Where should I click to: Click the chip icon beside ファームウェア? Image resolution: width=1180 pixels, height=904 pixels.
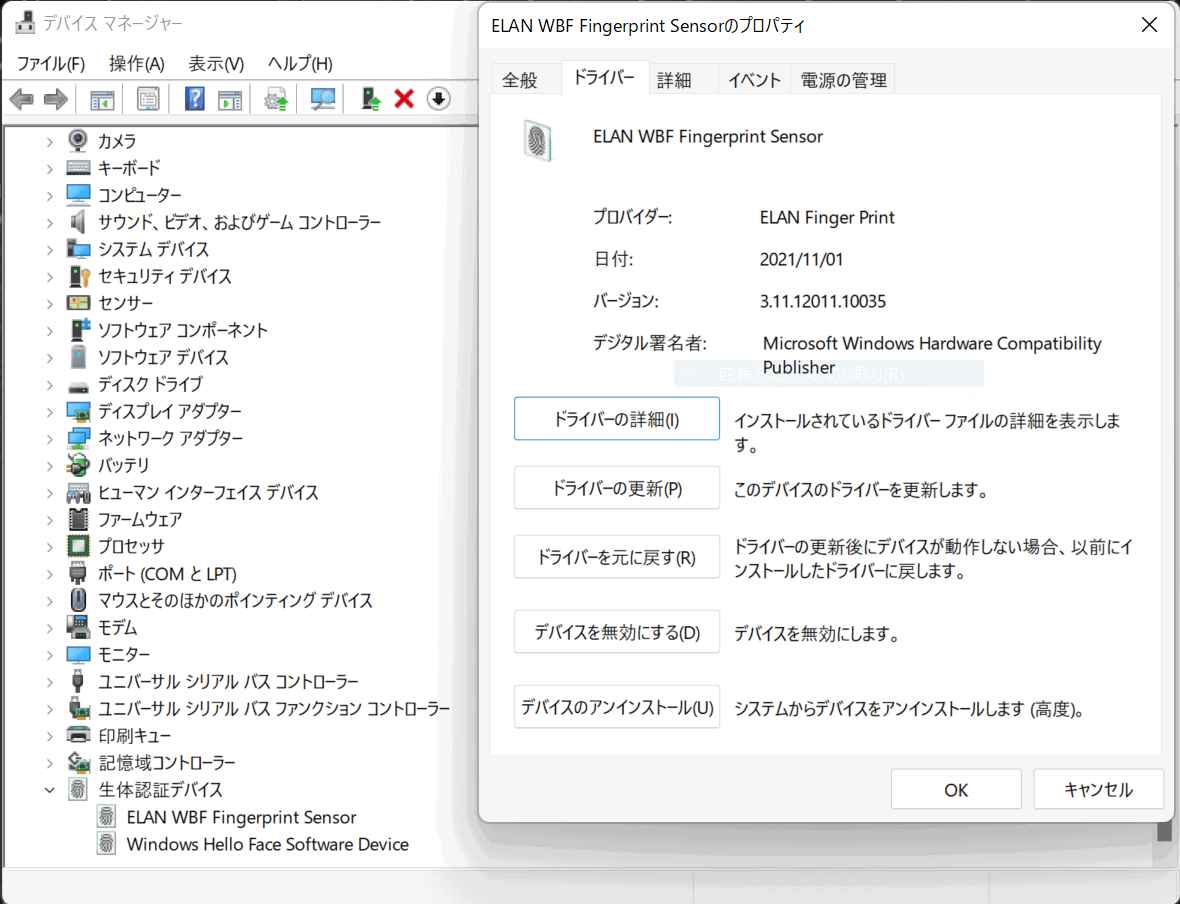[78, 519]
